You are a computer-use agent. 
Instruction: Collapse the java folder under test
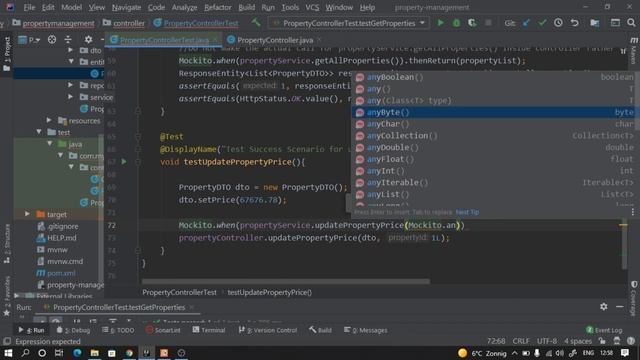(50, 144)
